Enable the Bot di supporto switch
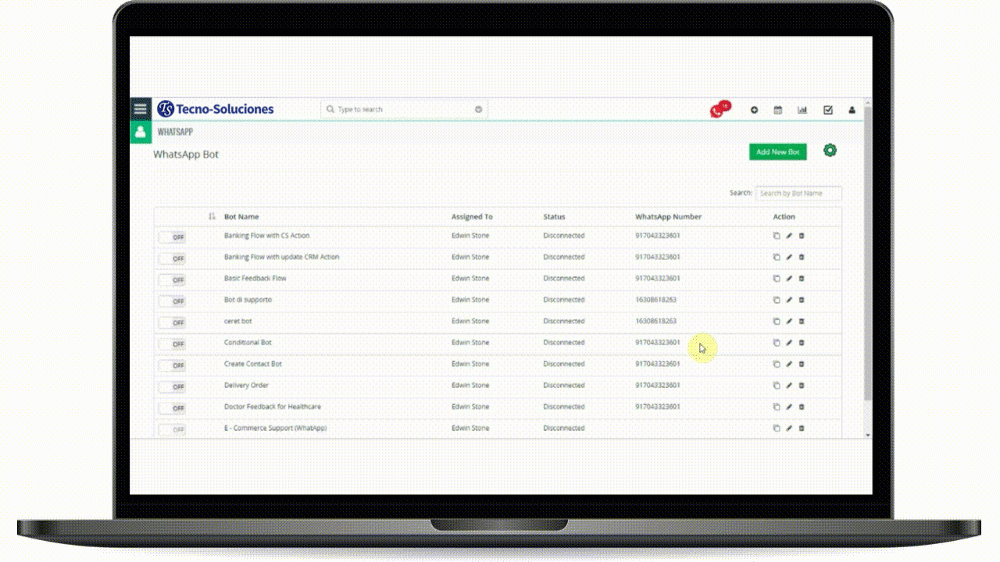This screenshot has width=1000, height=562. [x=172, y=301]
